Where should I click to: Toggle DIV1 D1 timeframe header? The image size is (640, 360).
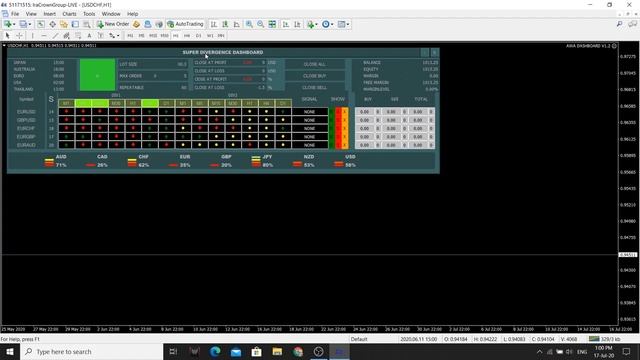[166, 104]
